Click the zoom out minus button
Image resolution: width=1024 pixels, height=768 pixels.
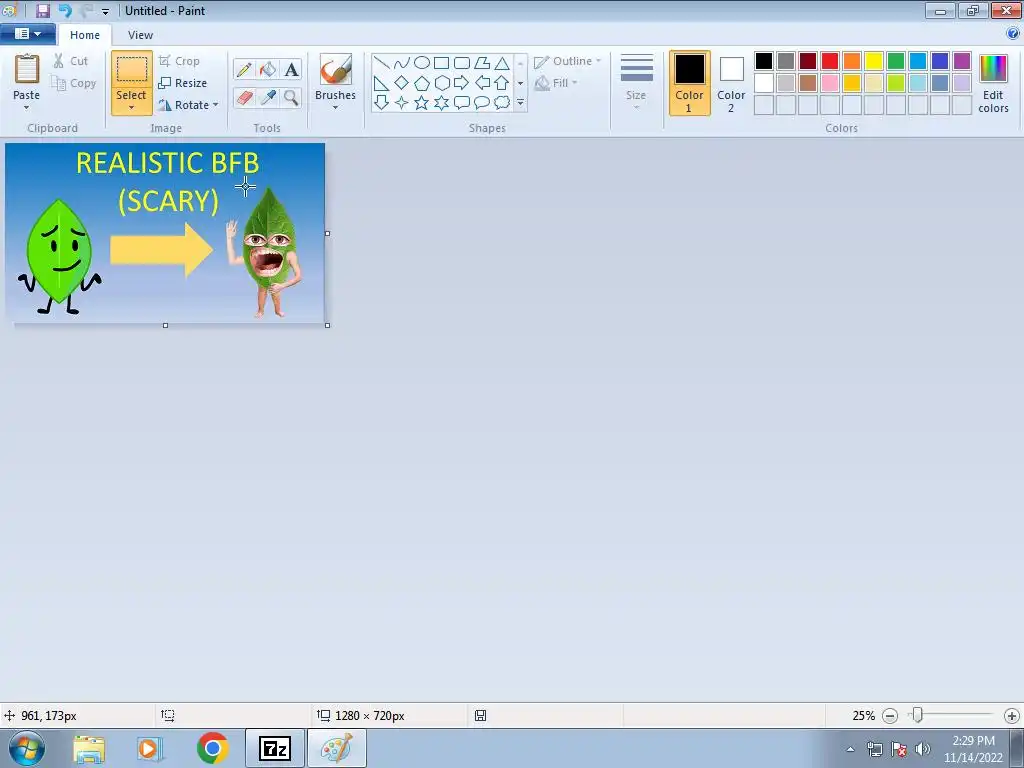889,716
